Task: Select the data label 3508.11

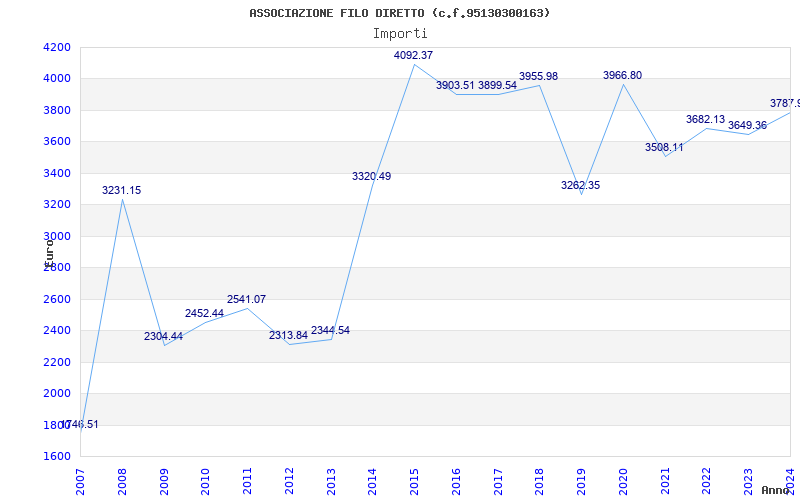Action: (x=664, y=147)
